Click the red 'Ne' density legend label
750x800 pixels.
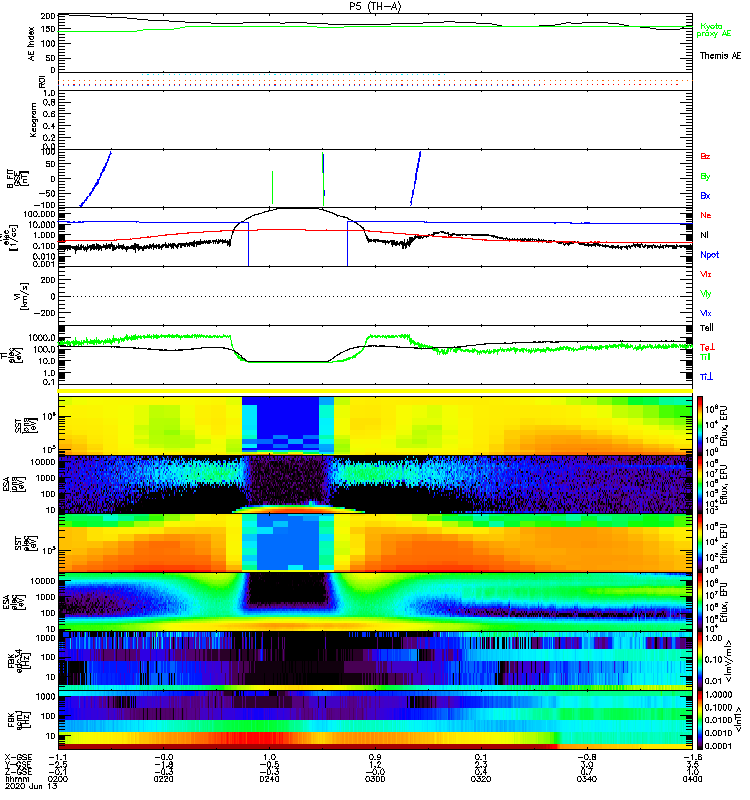click(705, 215)
